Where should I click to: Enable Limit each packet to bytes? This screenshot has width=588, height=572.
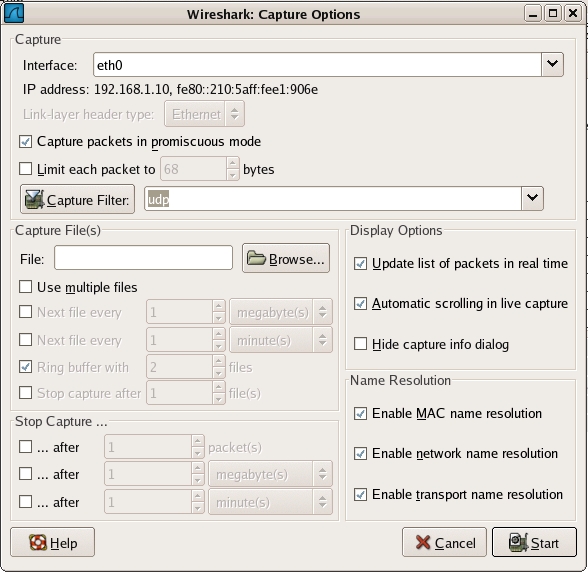26,169
